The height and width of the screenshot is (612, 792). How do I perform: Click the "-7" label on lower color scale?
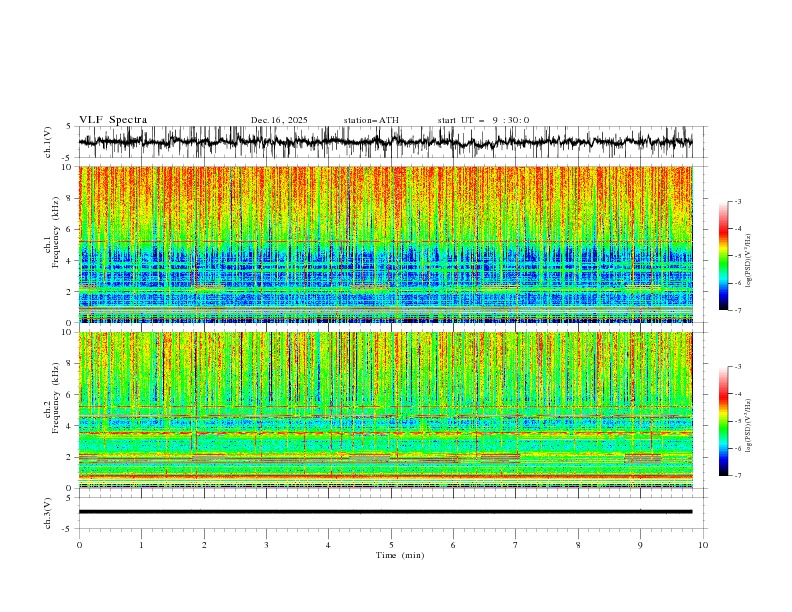[x=738, y=475]
